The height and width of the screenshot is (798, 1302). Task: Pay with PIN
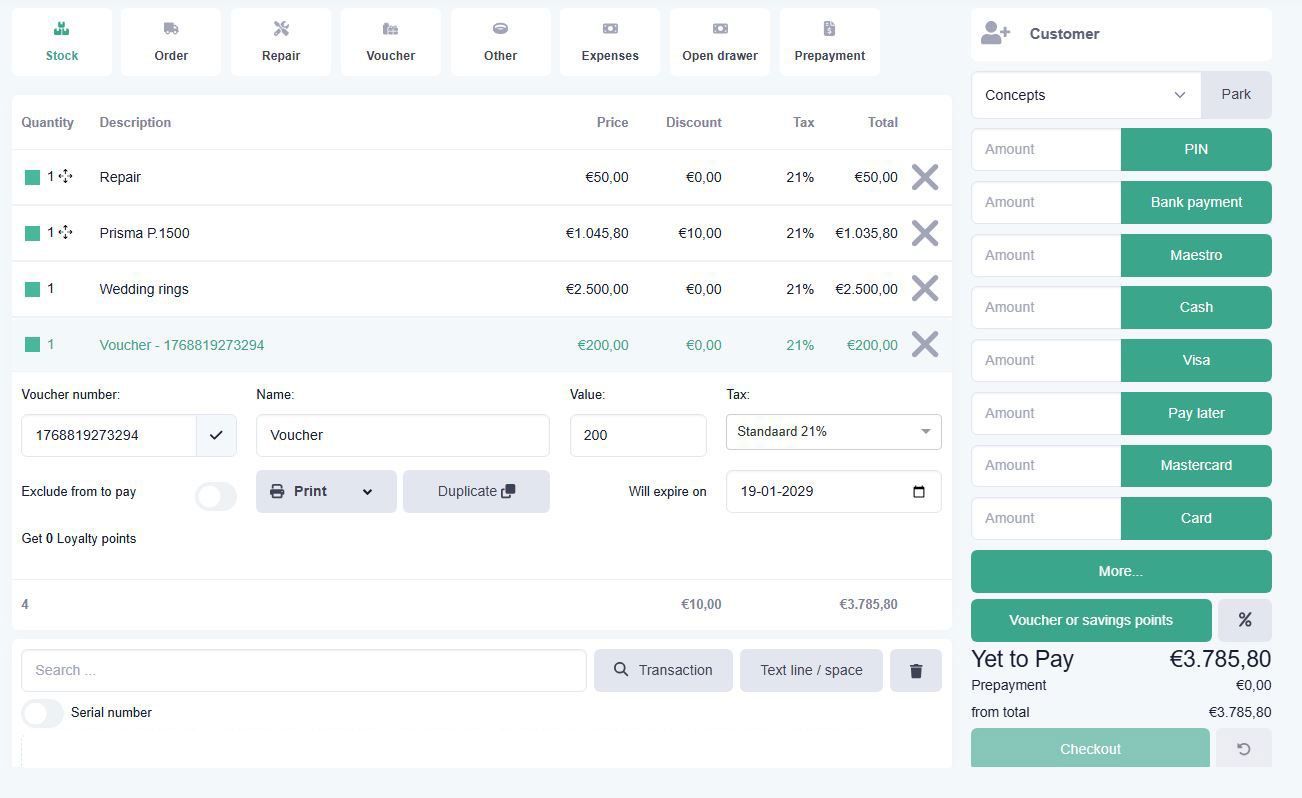click(x=1196, y=149)
